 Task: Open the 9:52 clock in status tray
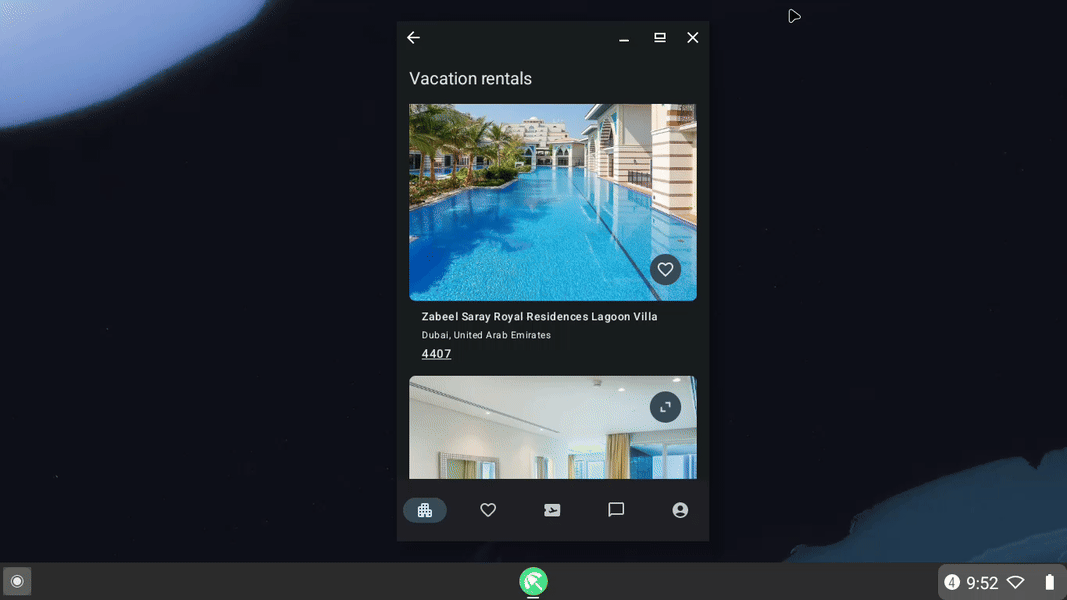tap(982, 583)
